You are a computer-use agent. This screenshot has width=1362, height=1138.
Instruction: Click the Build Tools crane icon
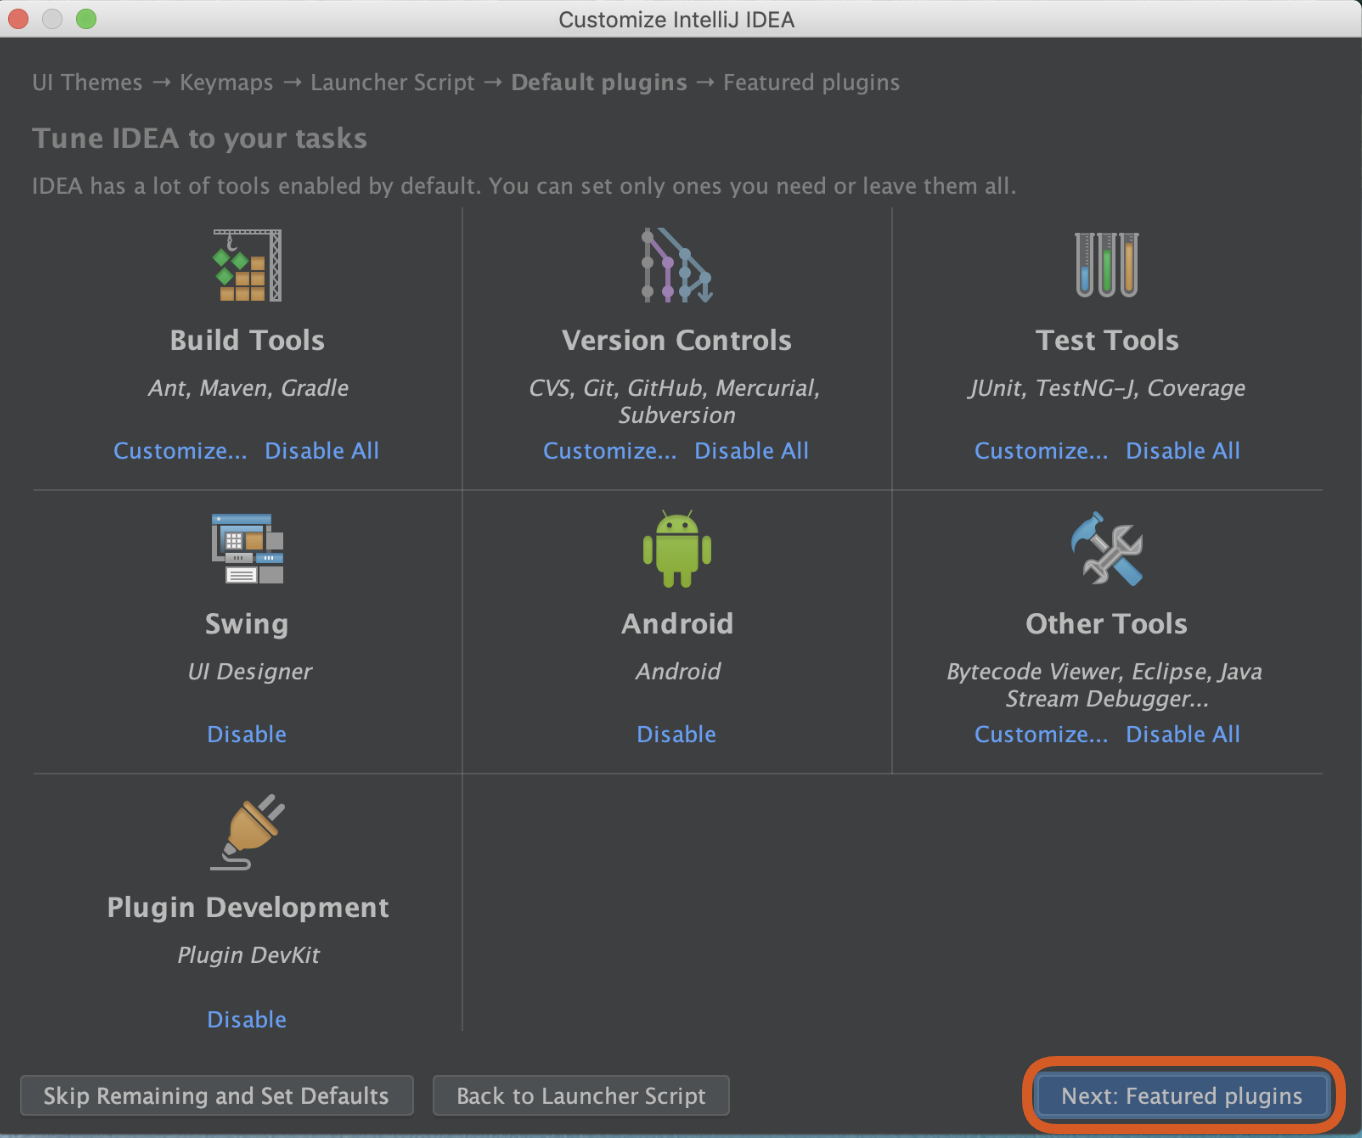[247, 266]
